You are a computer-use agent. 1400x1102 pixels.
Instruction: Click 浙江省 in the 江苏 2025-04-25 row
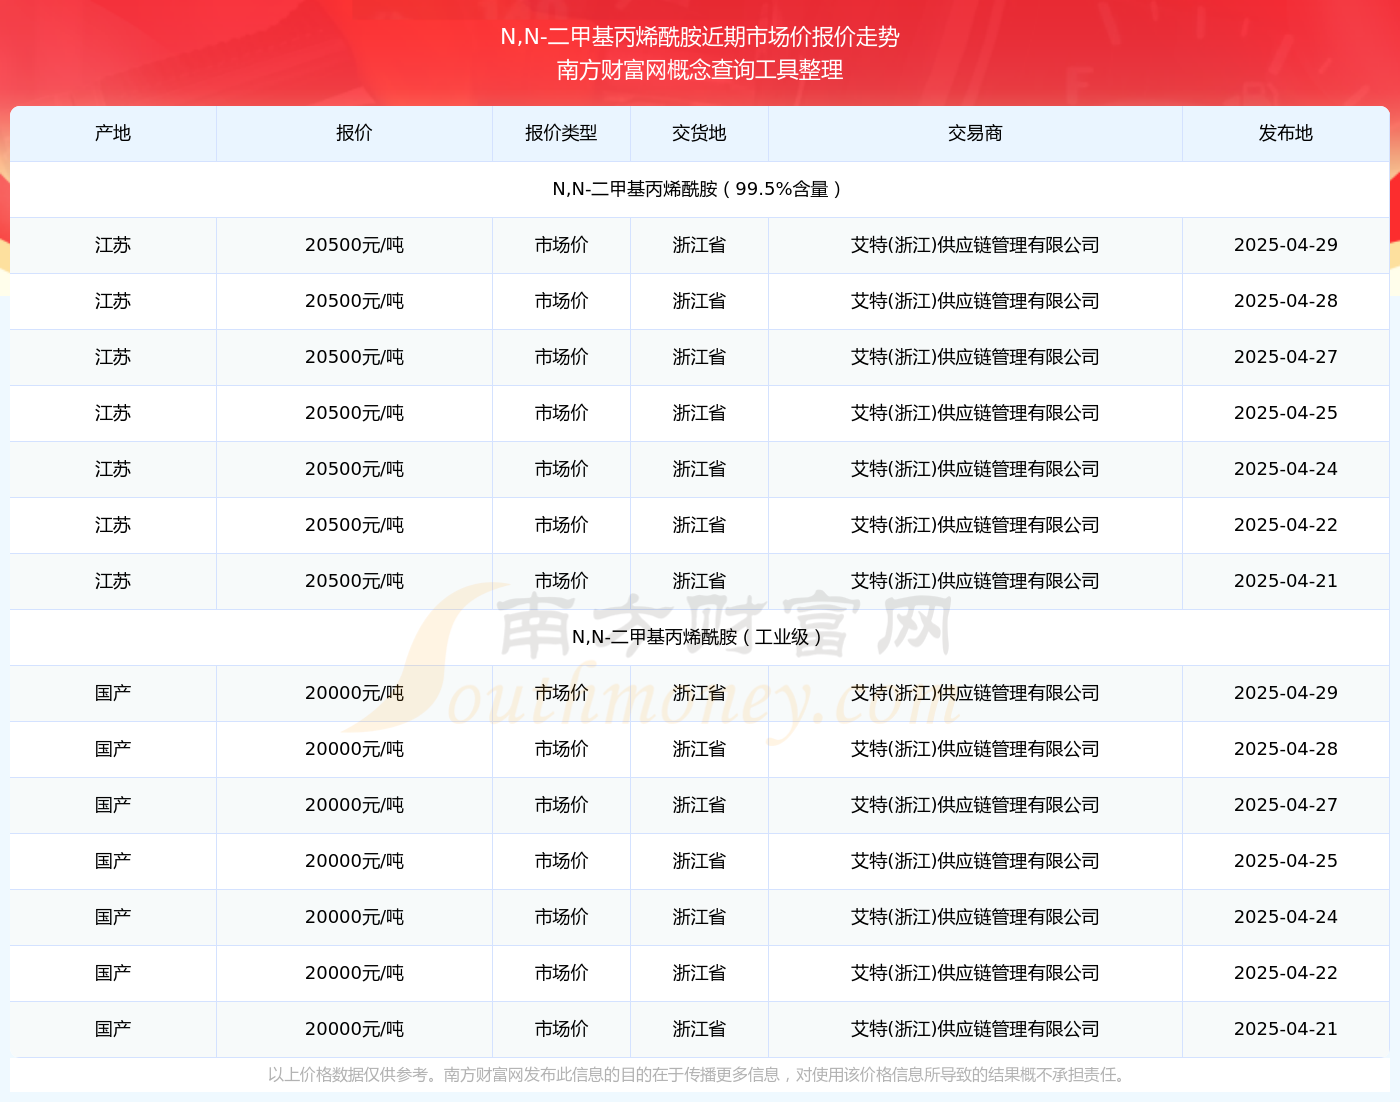(x=699, y=413)
